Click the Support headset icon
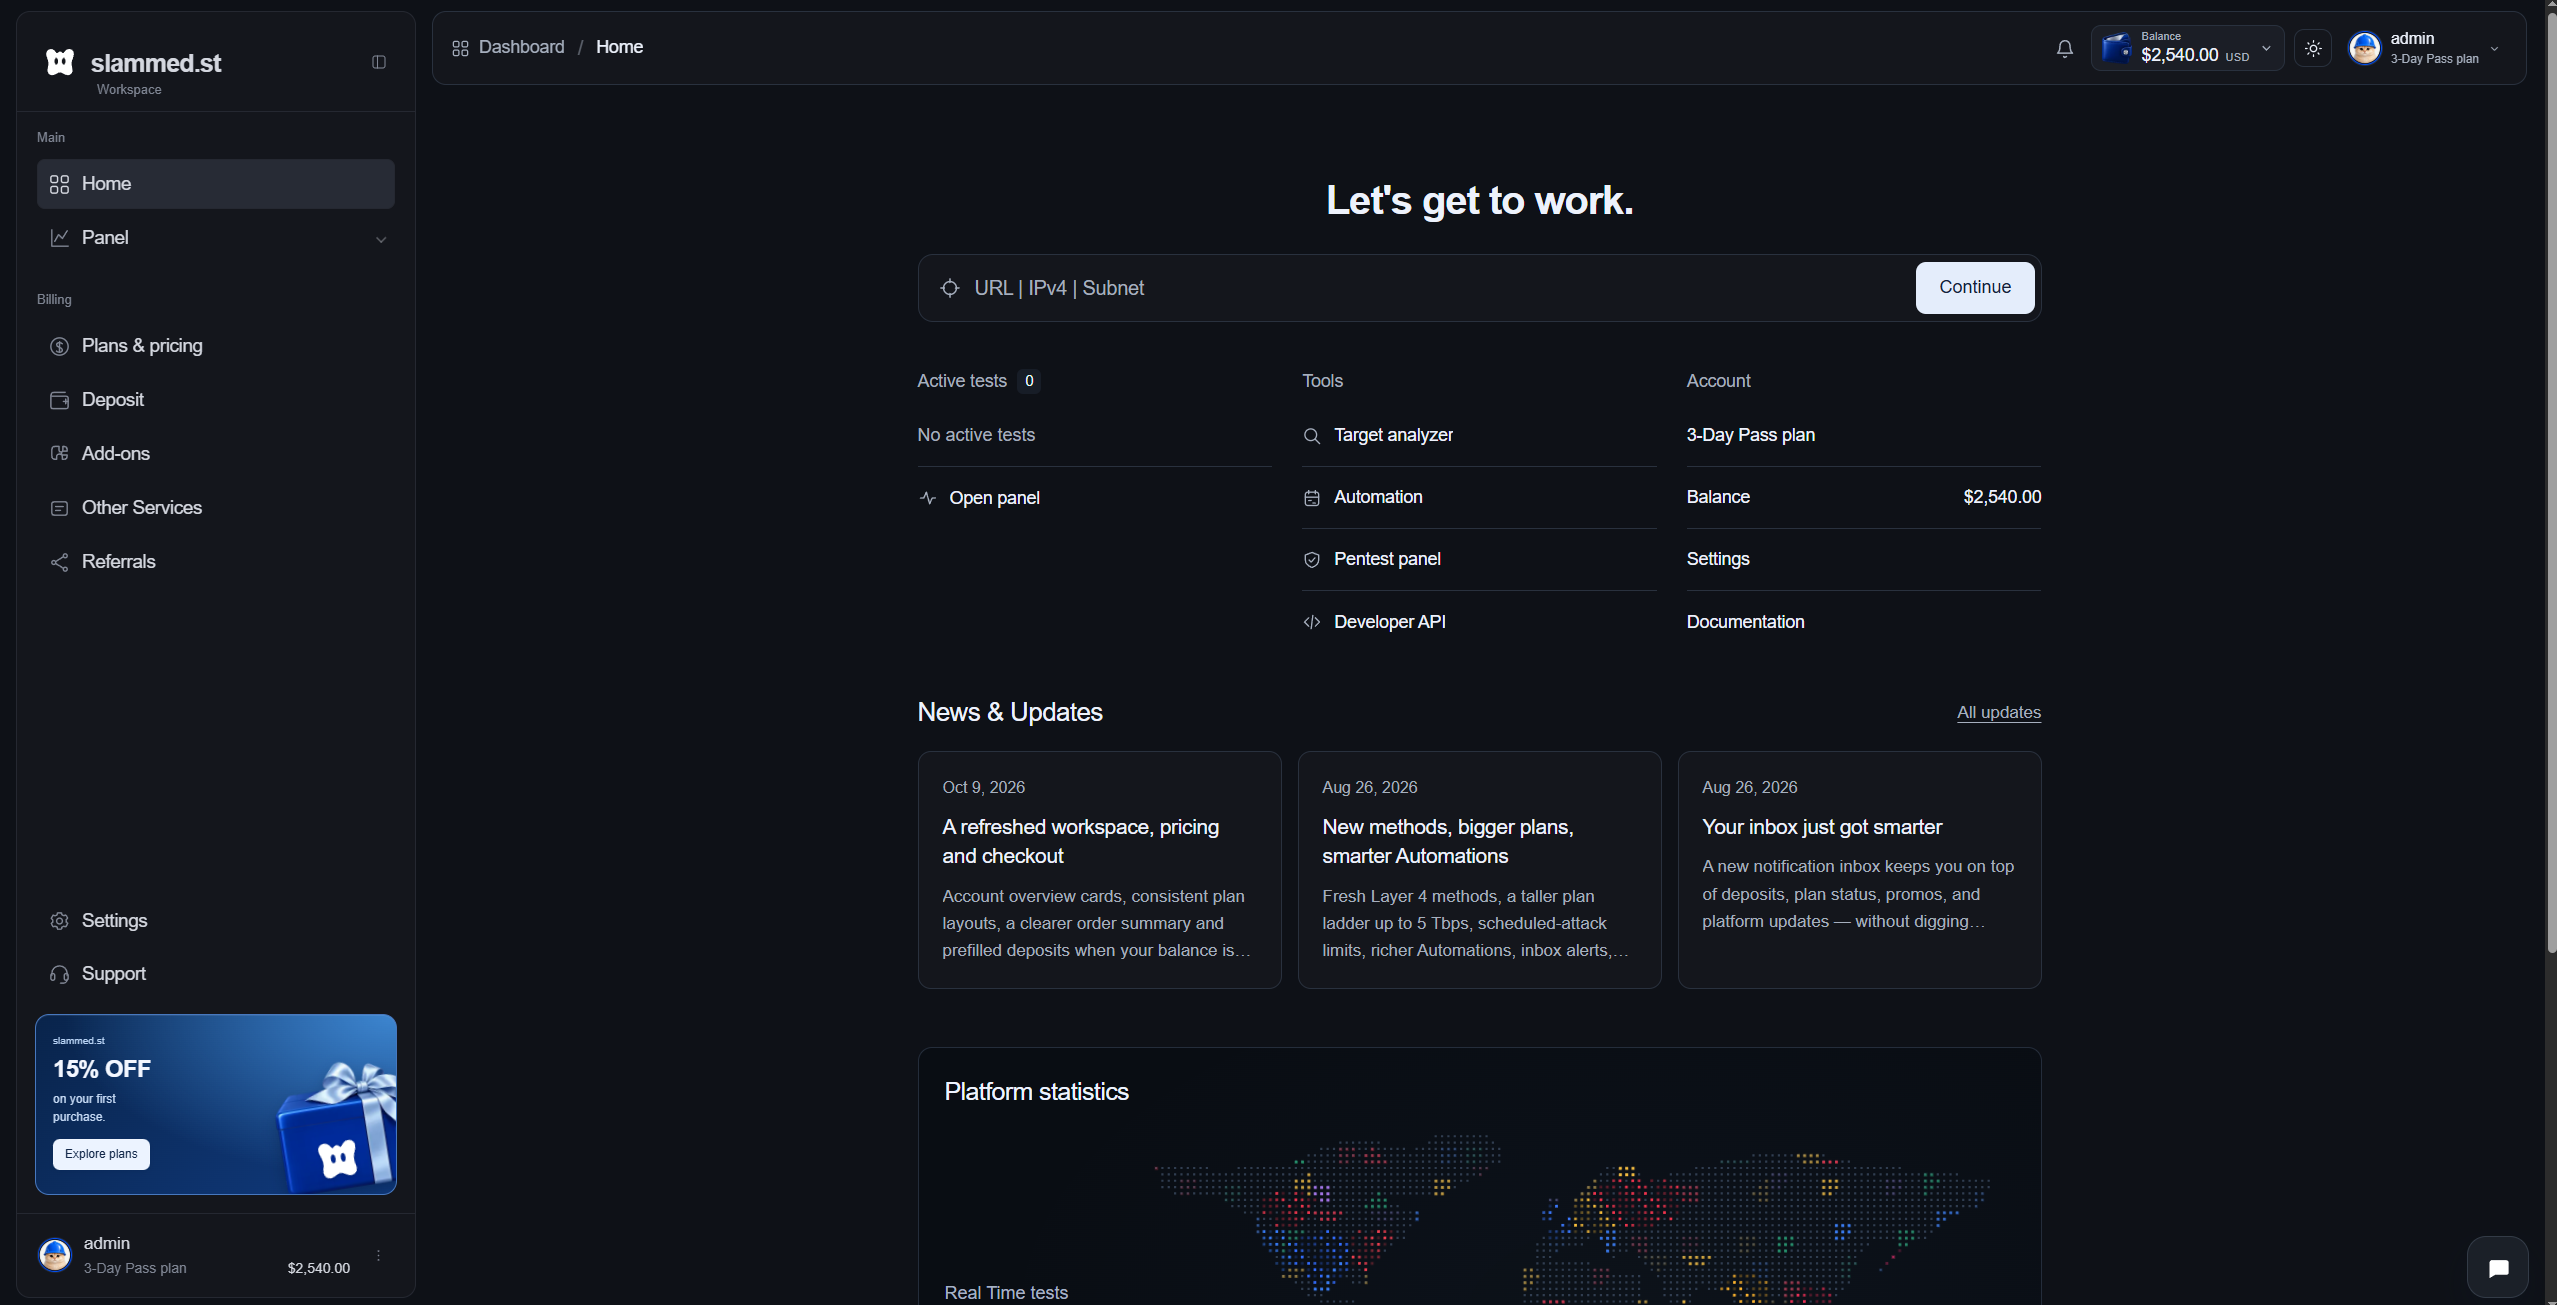2557x1305 pixels. point(60,974)
